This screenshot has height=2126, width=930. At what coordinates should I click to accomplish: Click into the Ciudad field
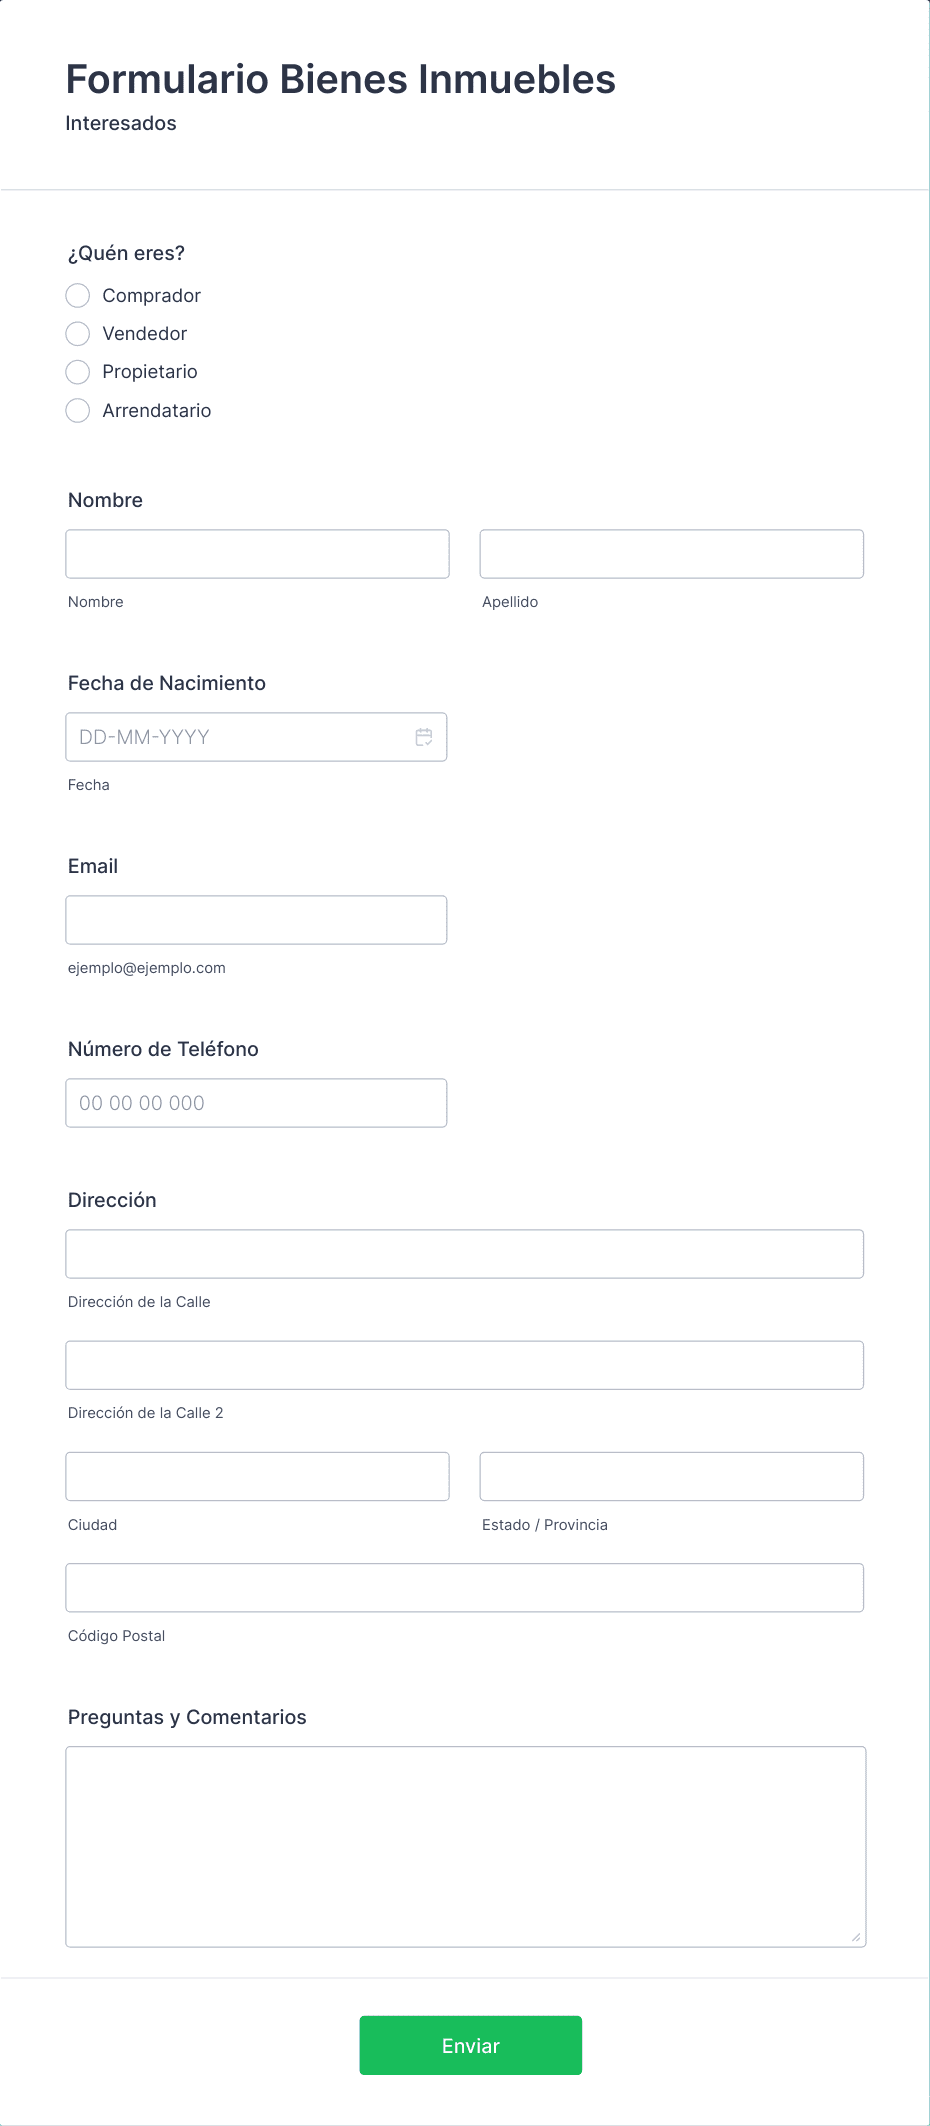click(257, 1476)
